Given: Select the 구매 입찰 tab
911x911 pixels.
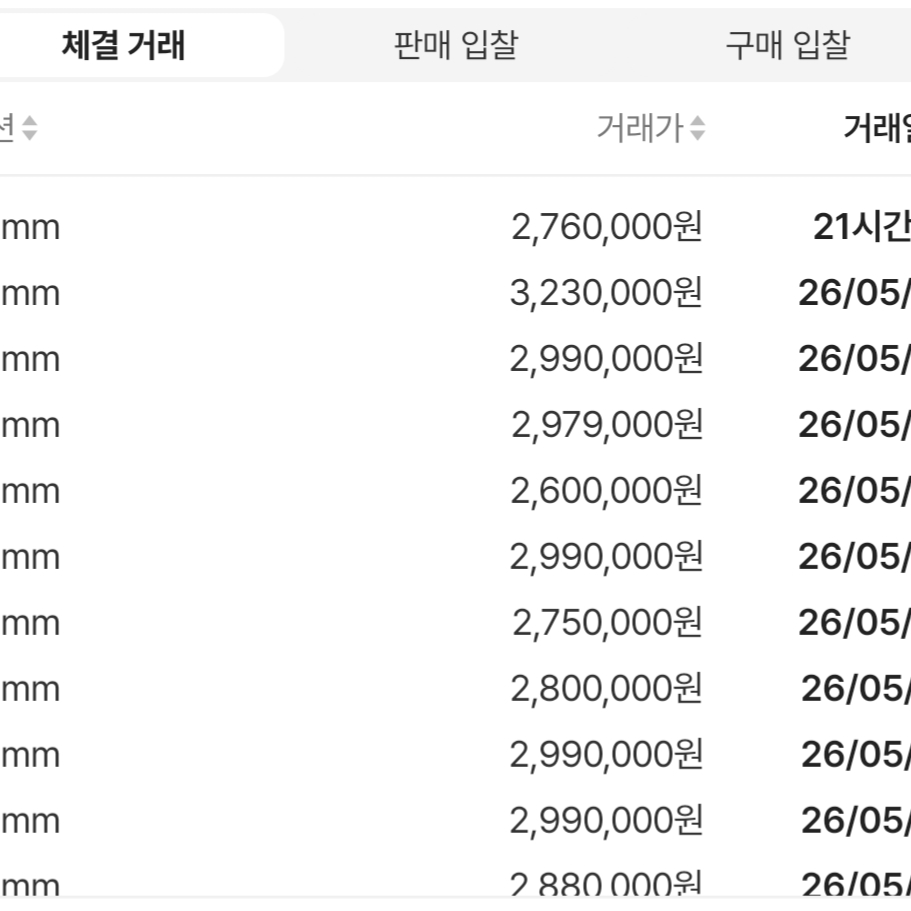Looking at the screenshot, I should (x=788, y=45).
